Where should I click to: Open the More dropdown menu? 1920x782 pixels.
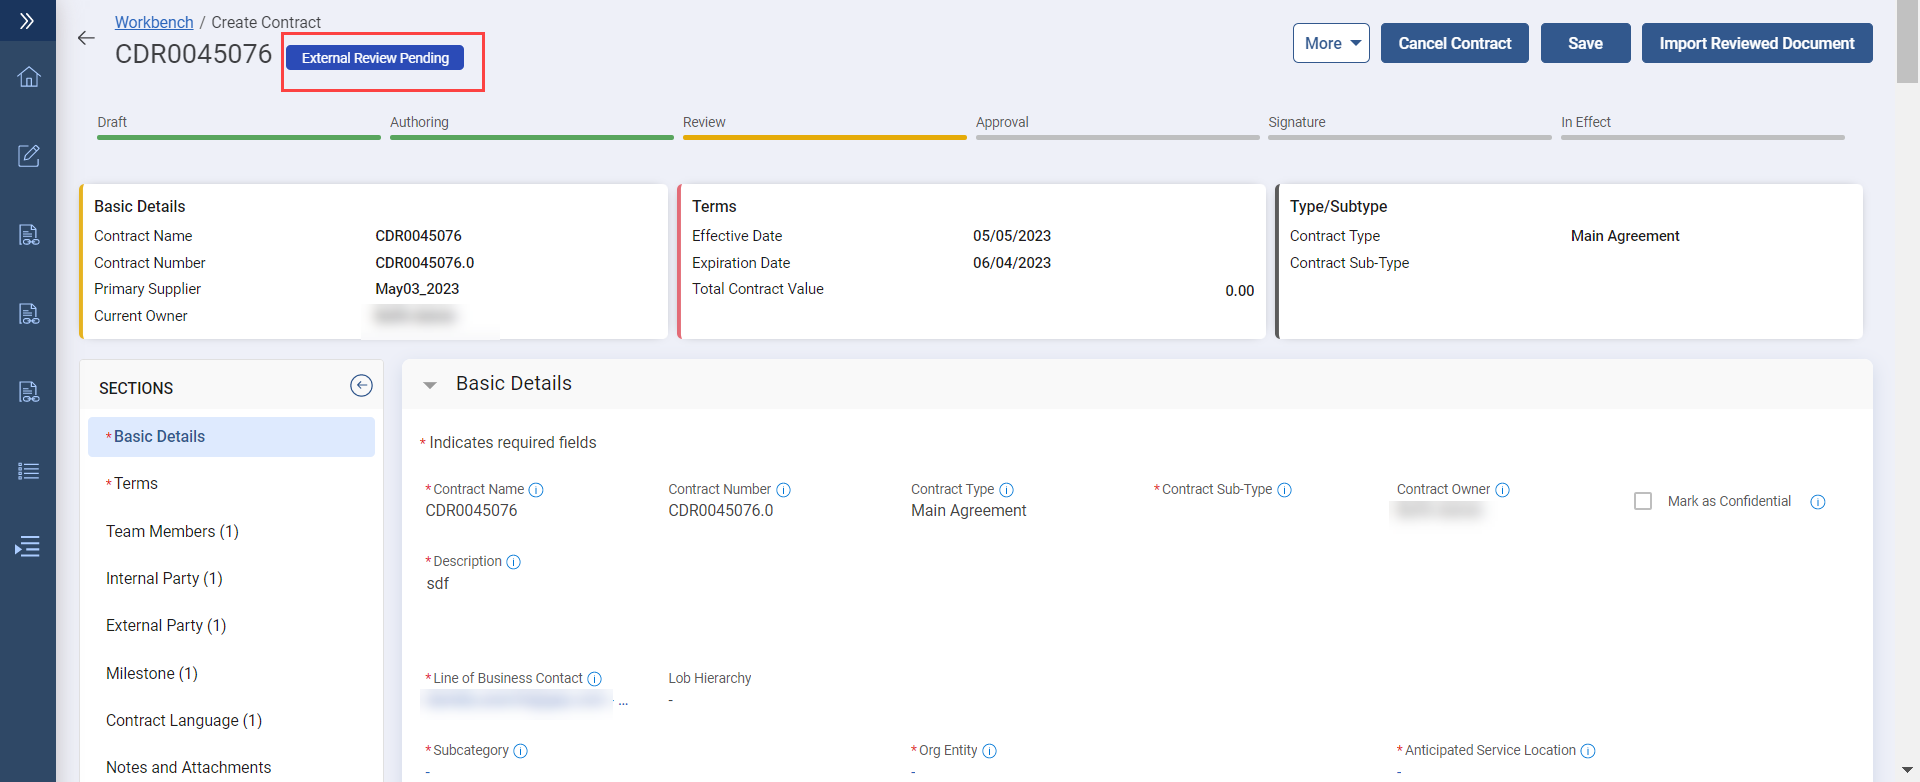[1330, 43]
